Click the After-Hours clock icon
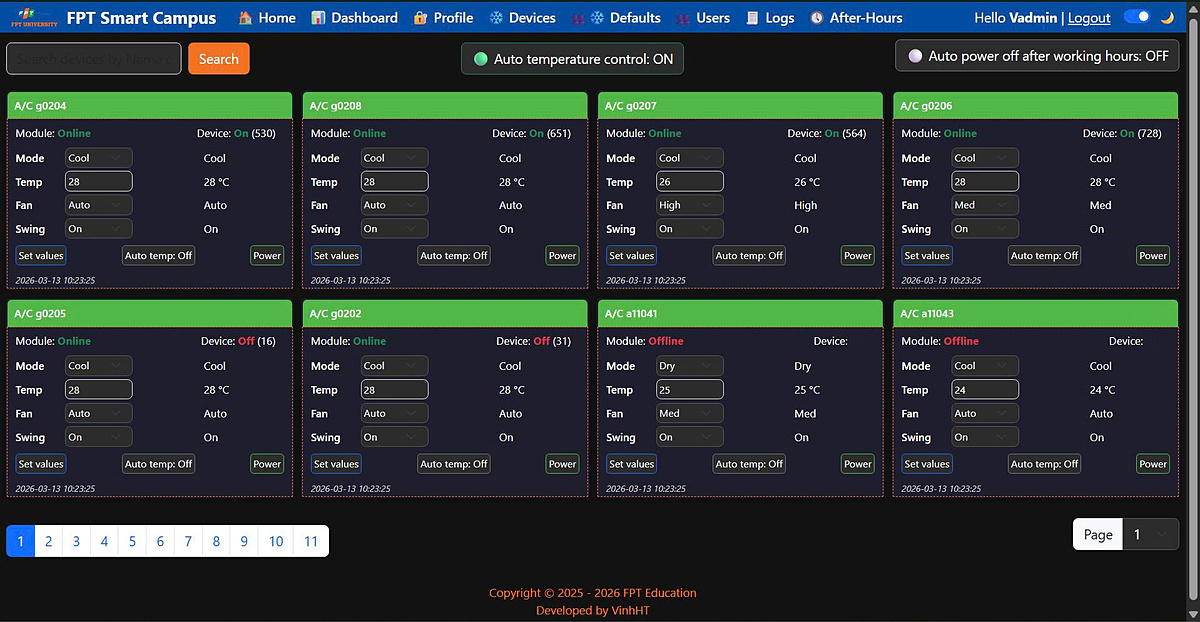1200x622 pixels. [x=817, y=18]
